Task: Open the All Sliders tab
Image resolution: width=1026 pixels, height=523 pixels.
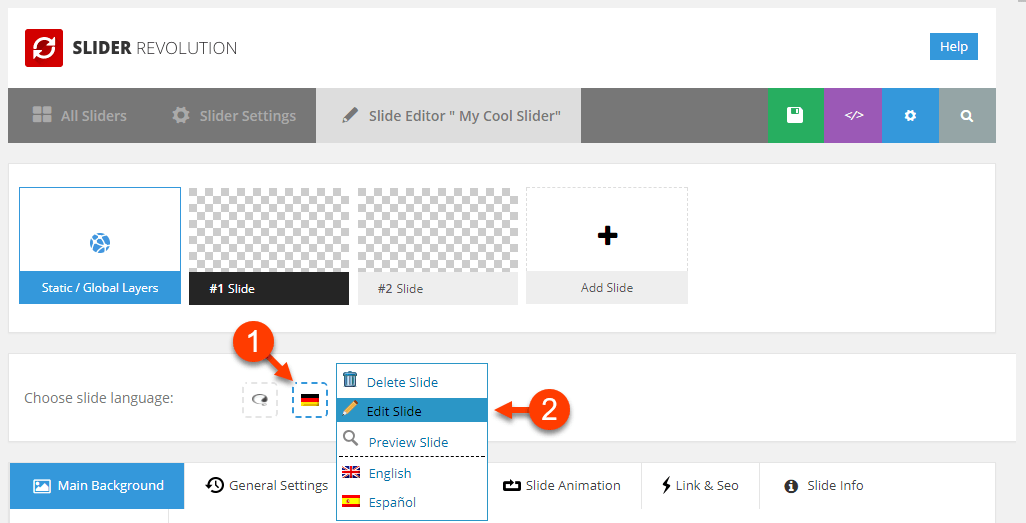Action: 80,115
